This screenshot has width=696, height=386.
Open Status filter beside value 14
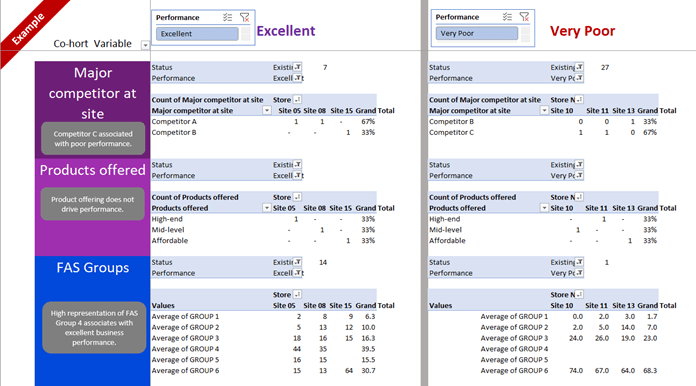(298, 262)
